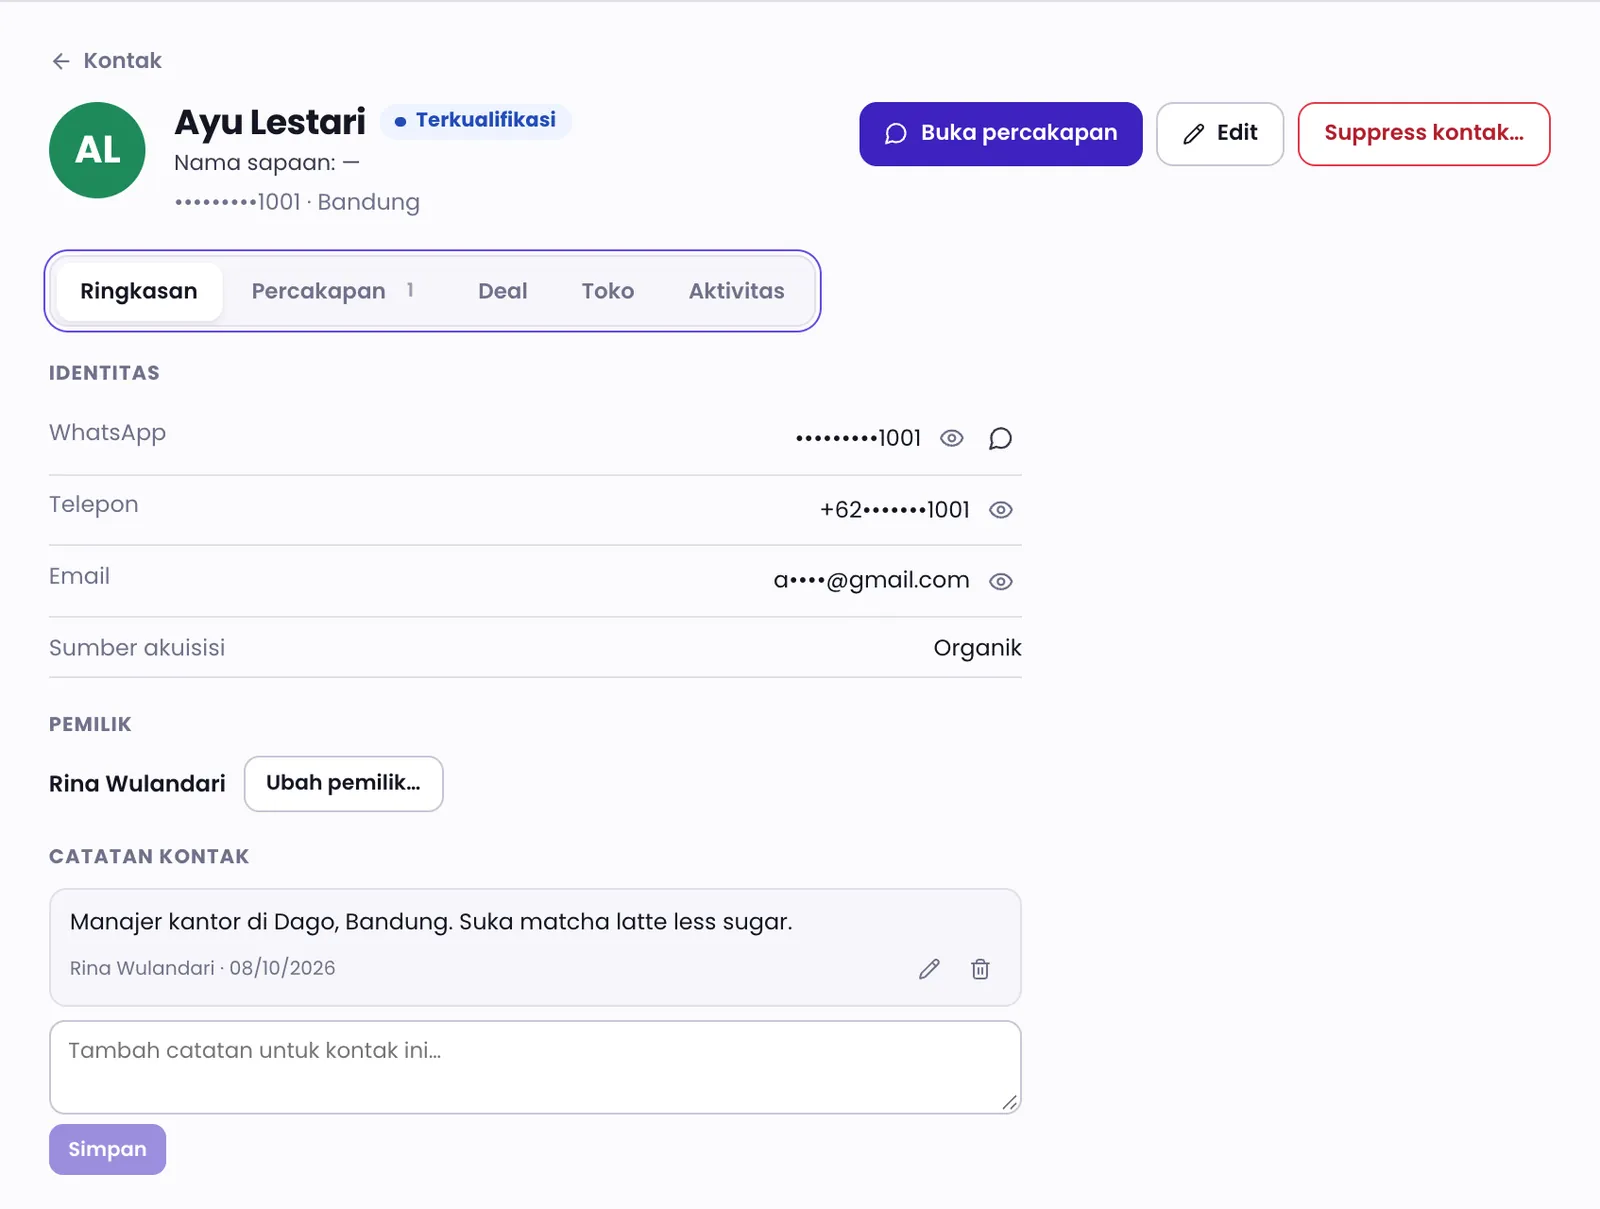
Task: Open the Toko tab
Action: (608, 291)
